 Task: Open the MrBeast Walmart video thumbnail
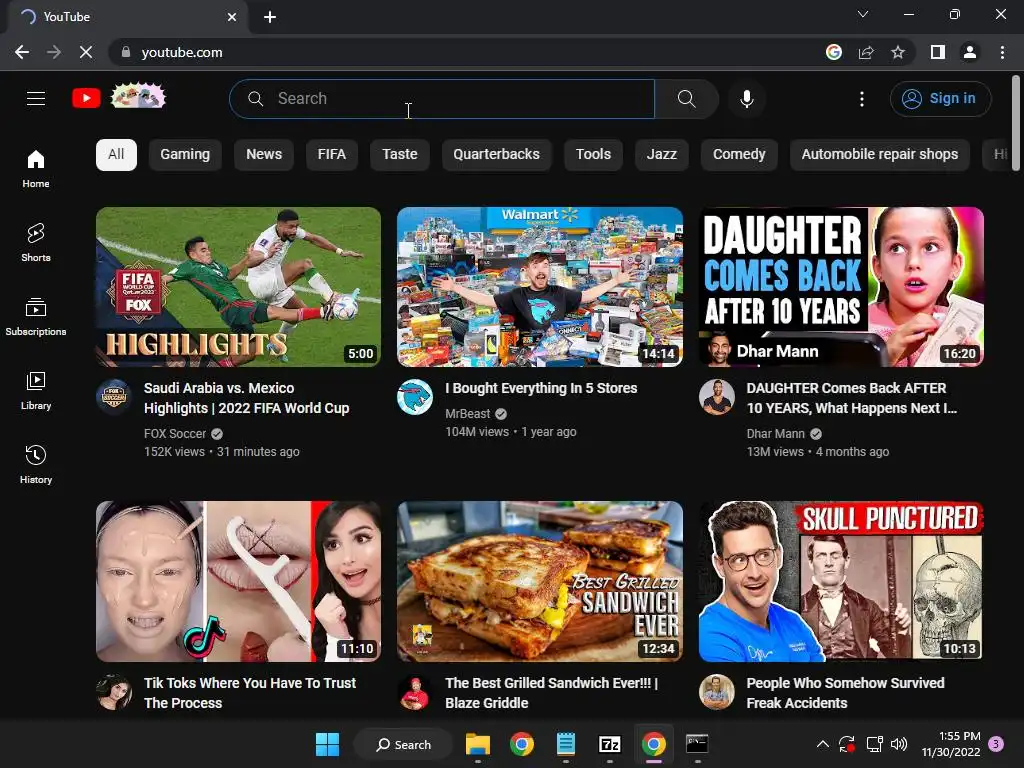540,287
